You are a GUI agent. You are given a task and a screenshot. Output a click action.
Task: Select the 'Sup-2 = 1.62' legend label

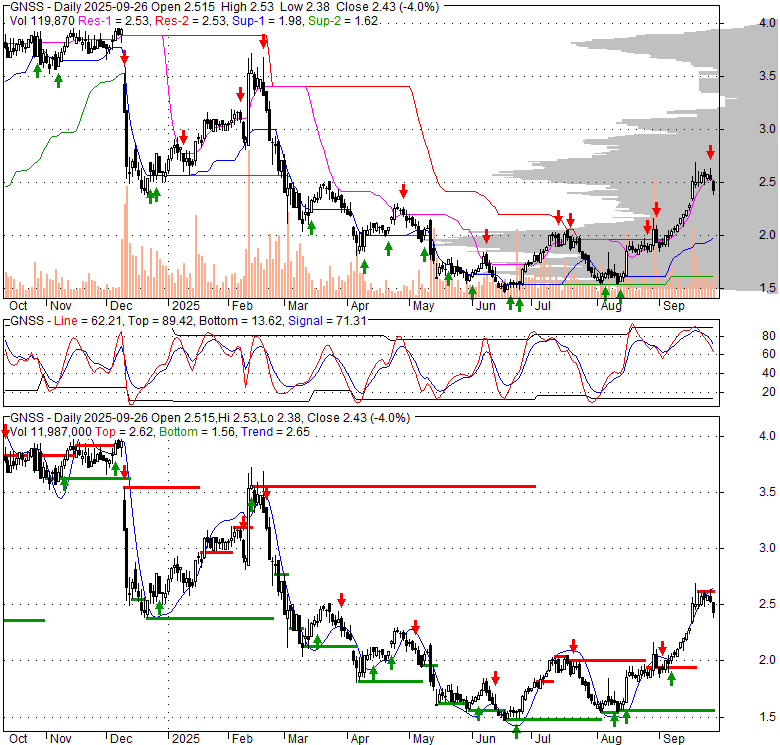343,21
